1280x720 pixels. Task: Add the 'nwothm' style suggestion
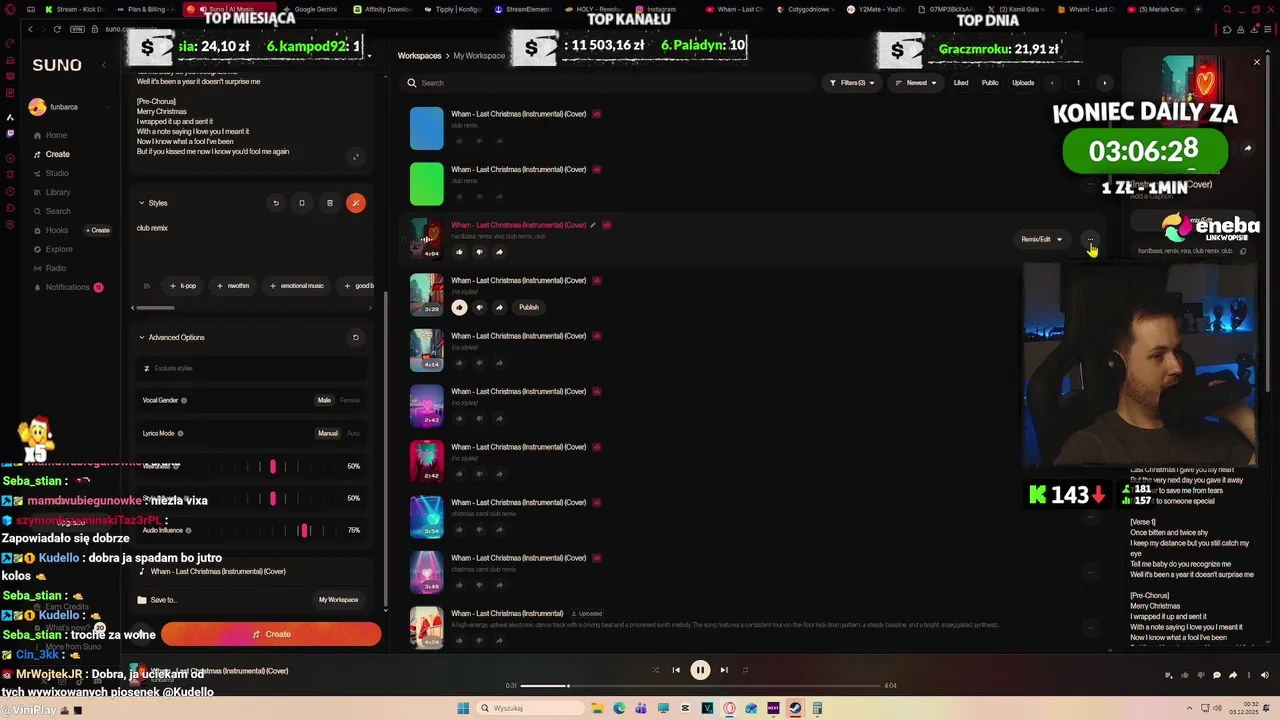tap(233, 286)
